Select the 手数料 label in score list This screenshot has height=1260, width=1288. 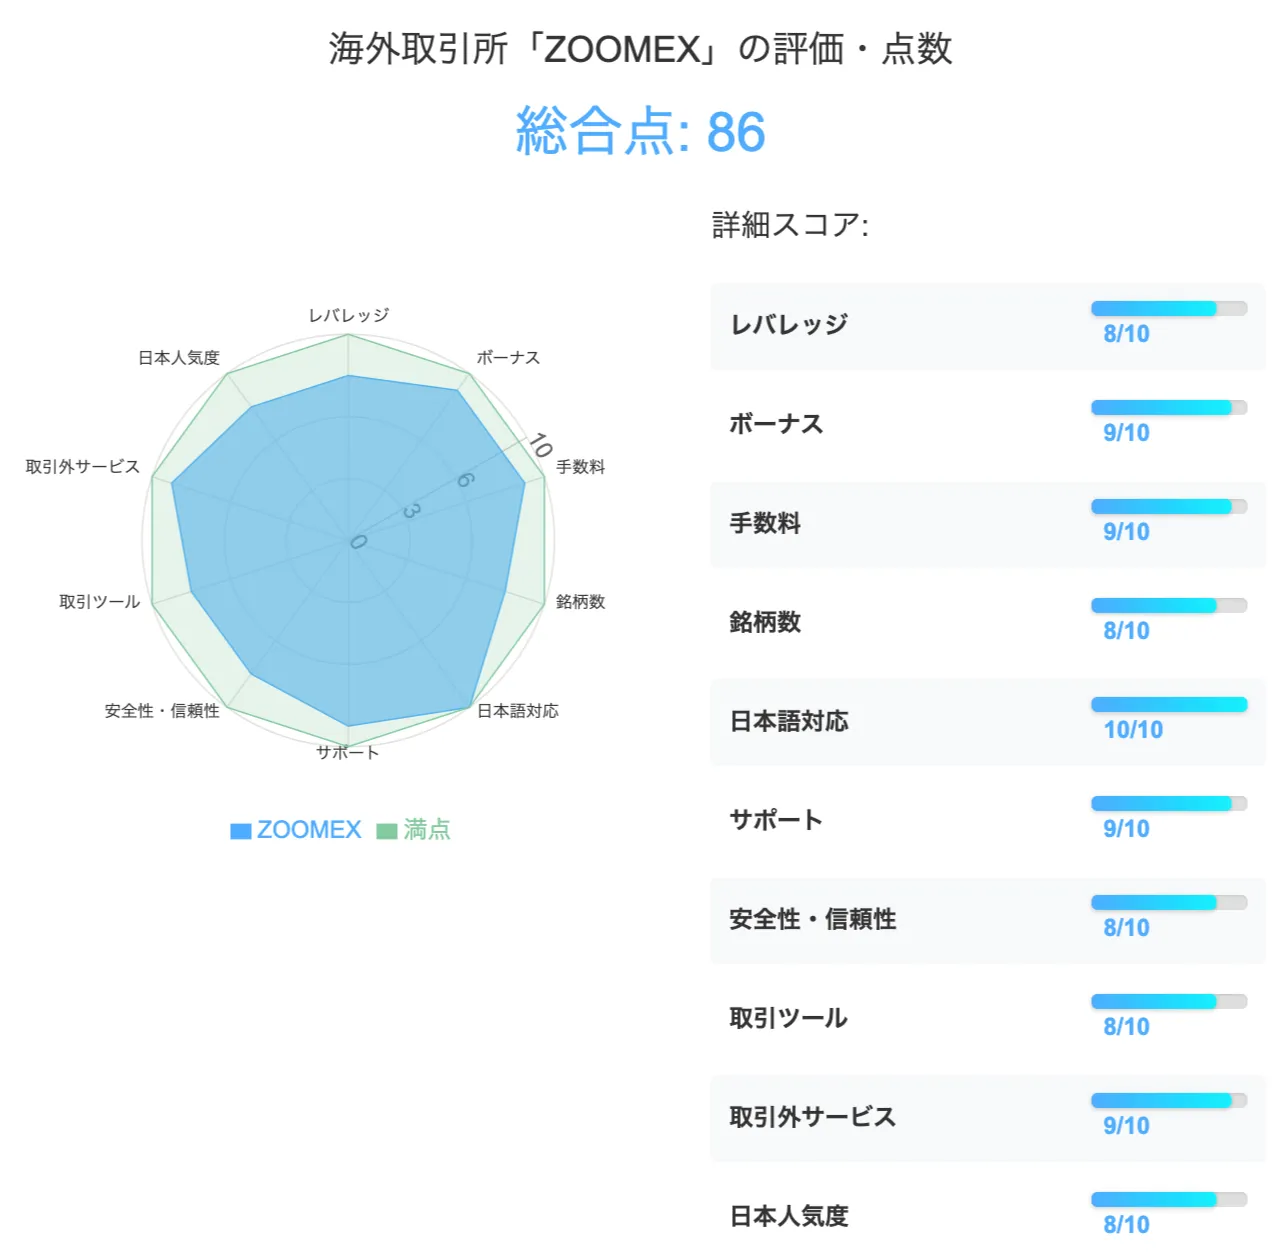tap(765, 523)
